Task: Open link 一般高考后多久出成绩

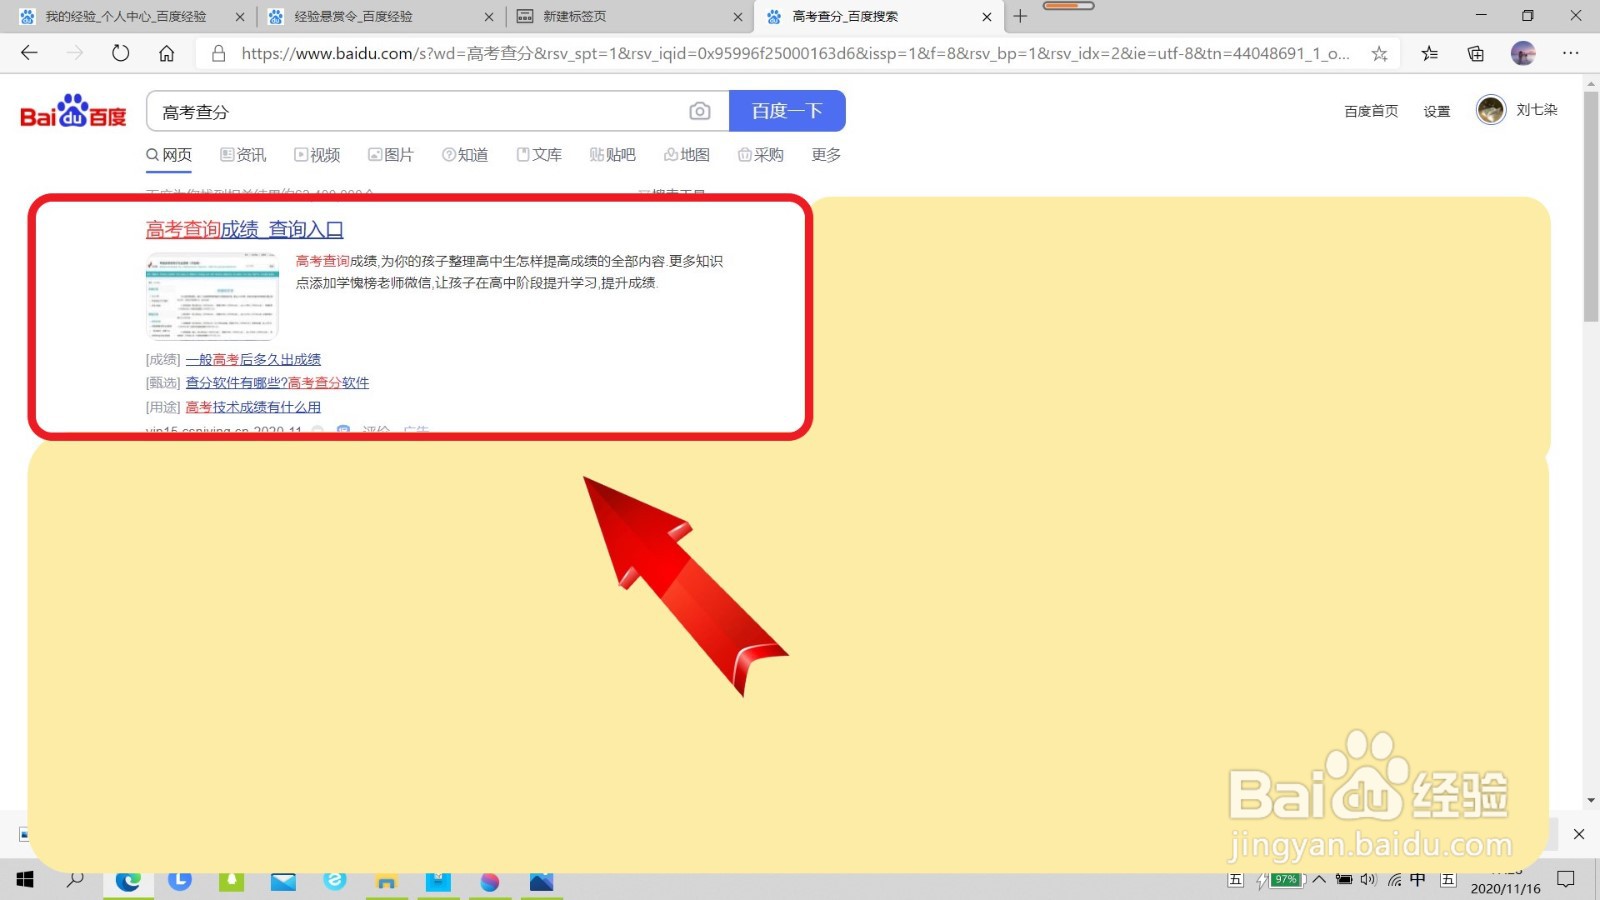Action: (x=253, y=359)
